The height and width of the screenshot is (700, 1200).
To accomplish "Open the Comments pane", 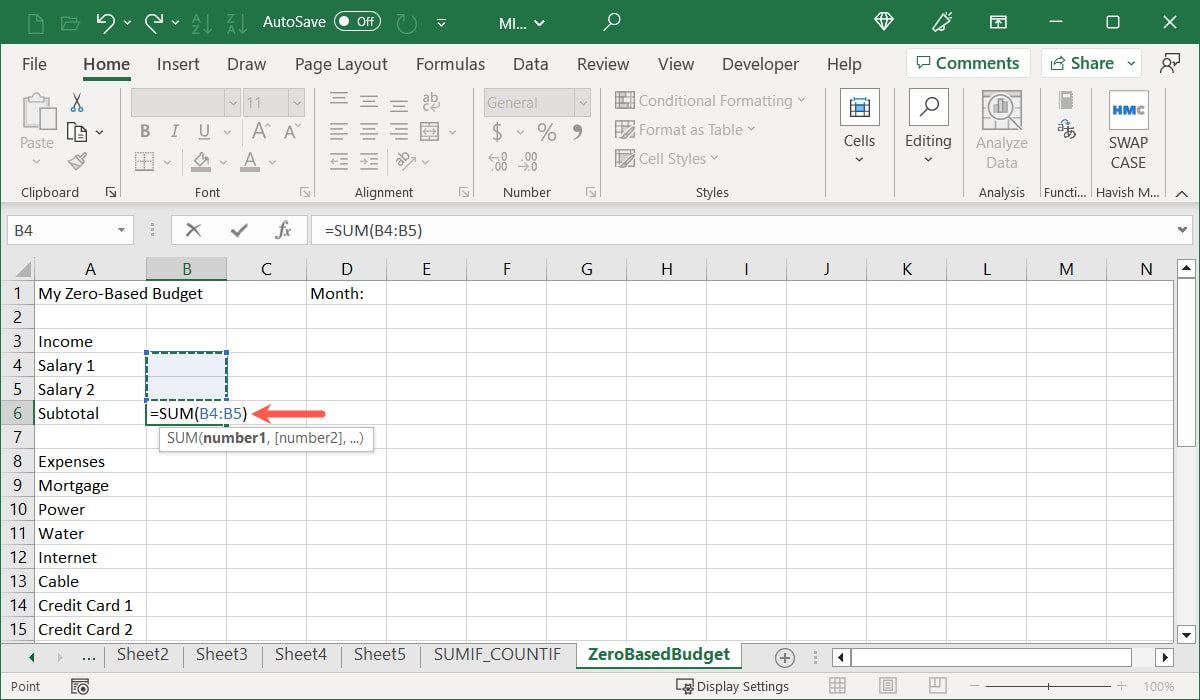I will point(967,62).
